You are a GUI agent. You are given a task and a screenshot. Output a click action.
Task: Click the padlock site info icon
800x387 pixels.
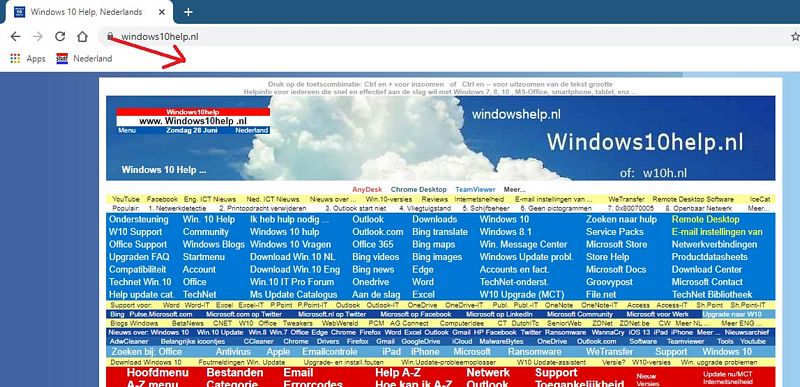pos(110,37)
